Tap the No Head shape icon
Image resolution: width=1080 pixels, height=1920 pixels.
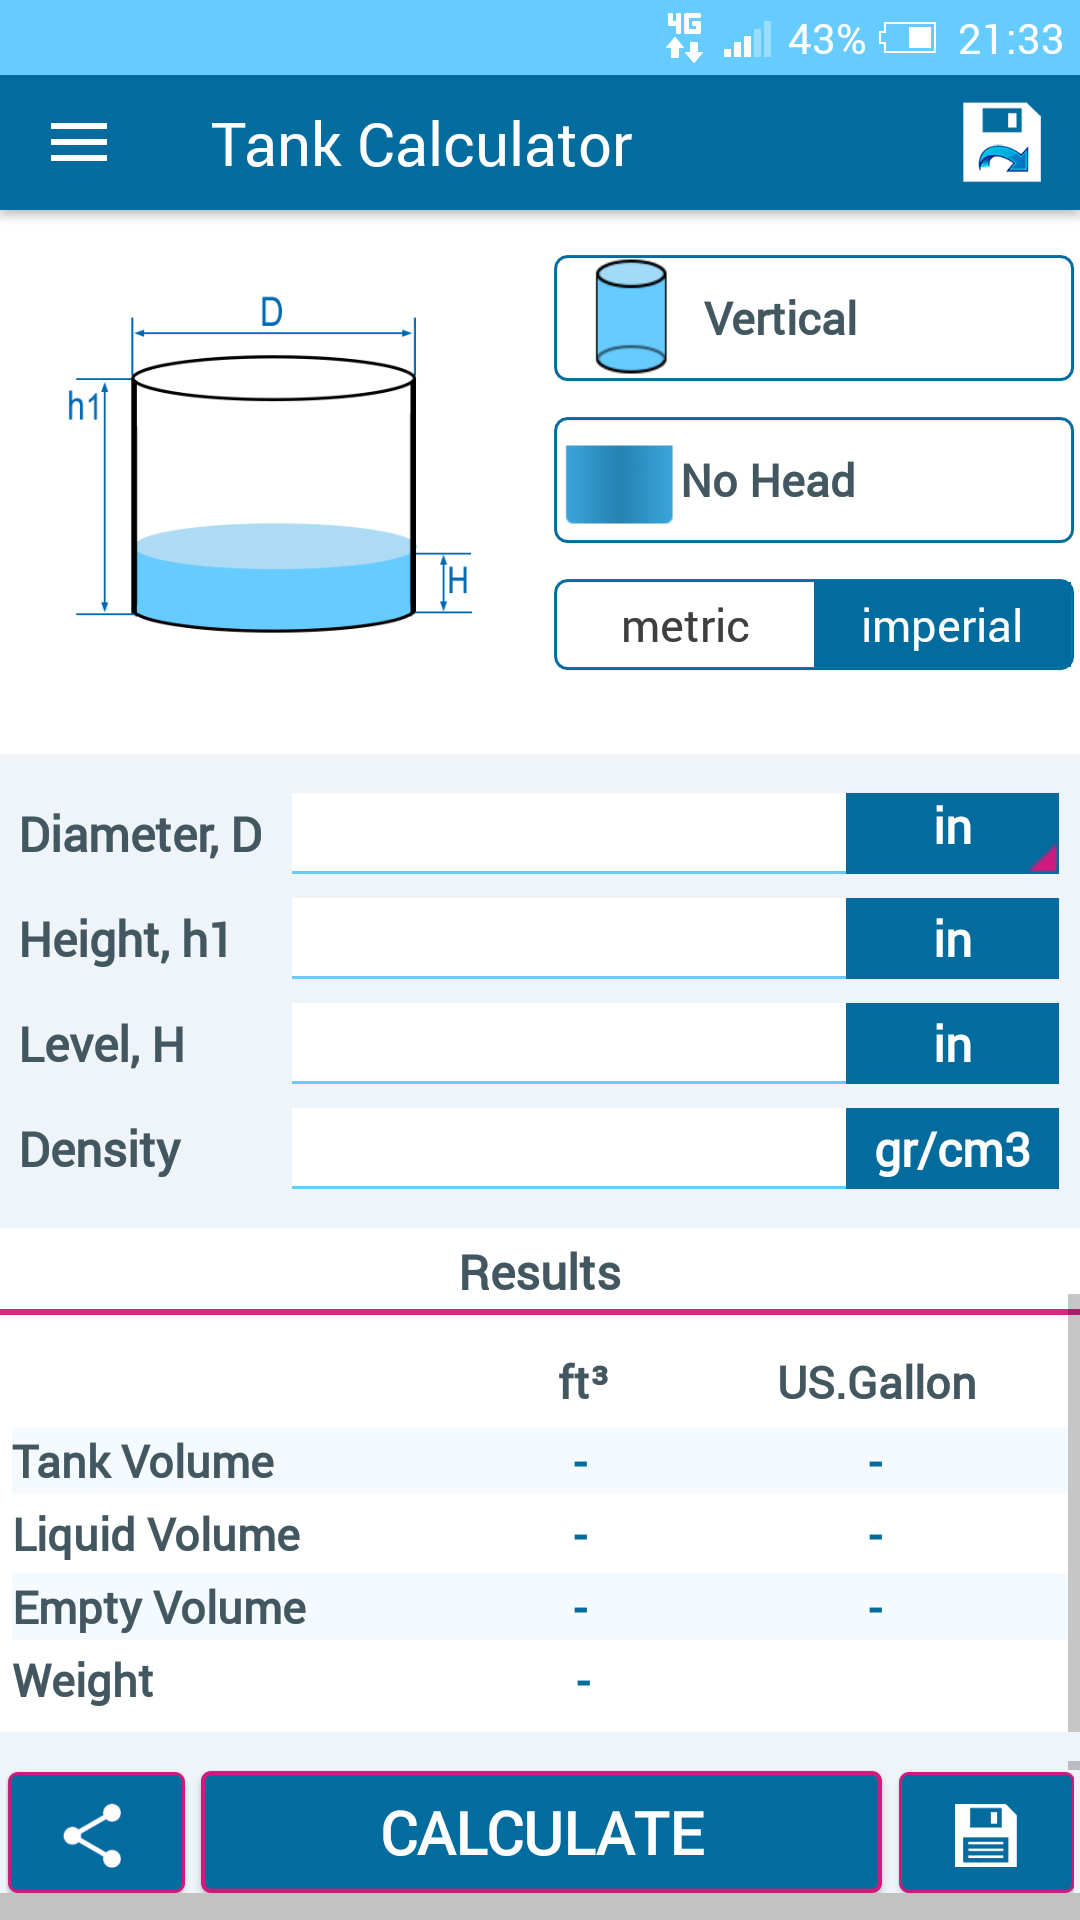(x=619, y=483)
